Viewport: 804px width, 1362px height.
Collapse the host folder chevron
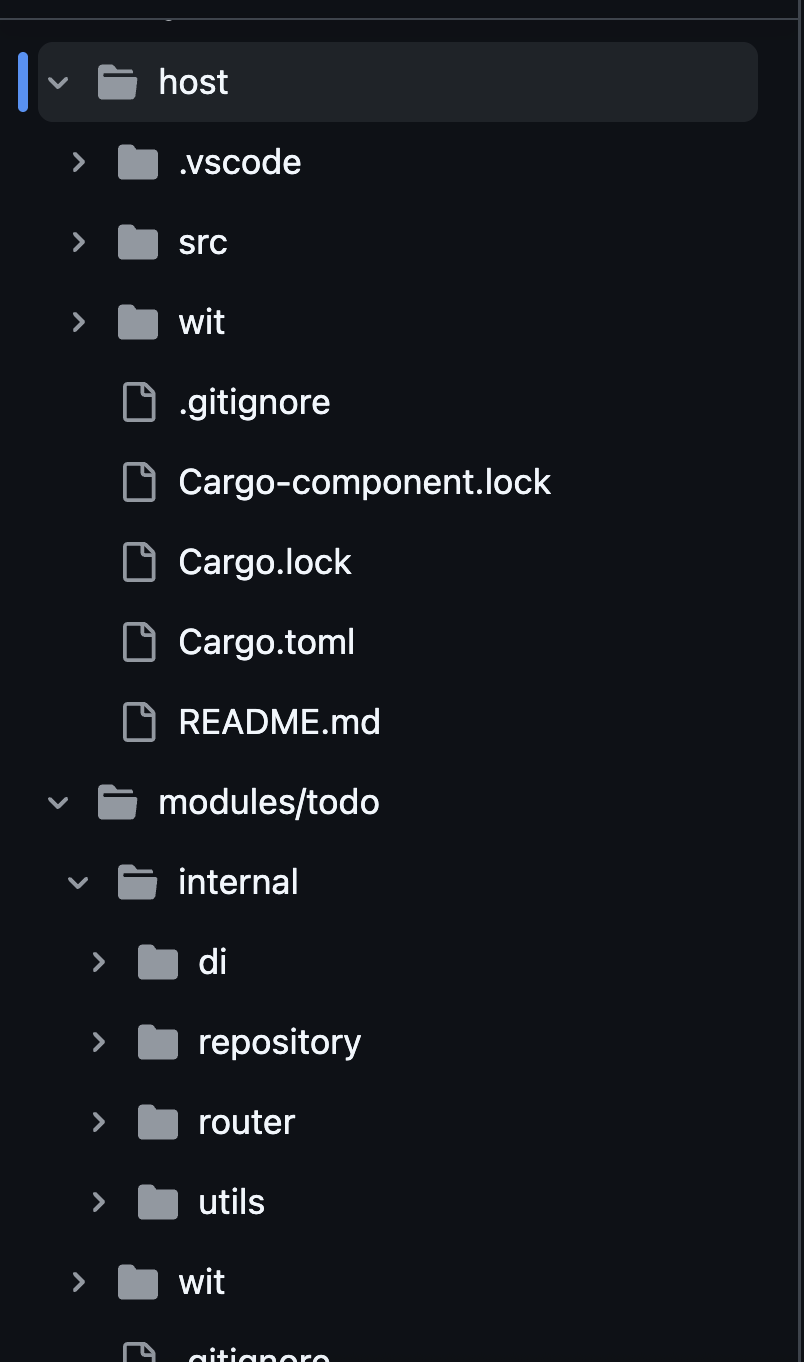click(58, 82)
